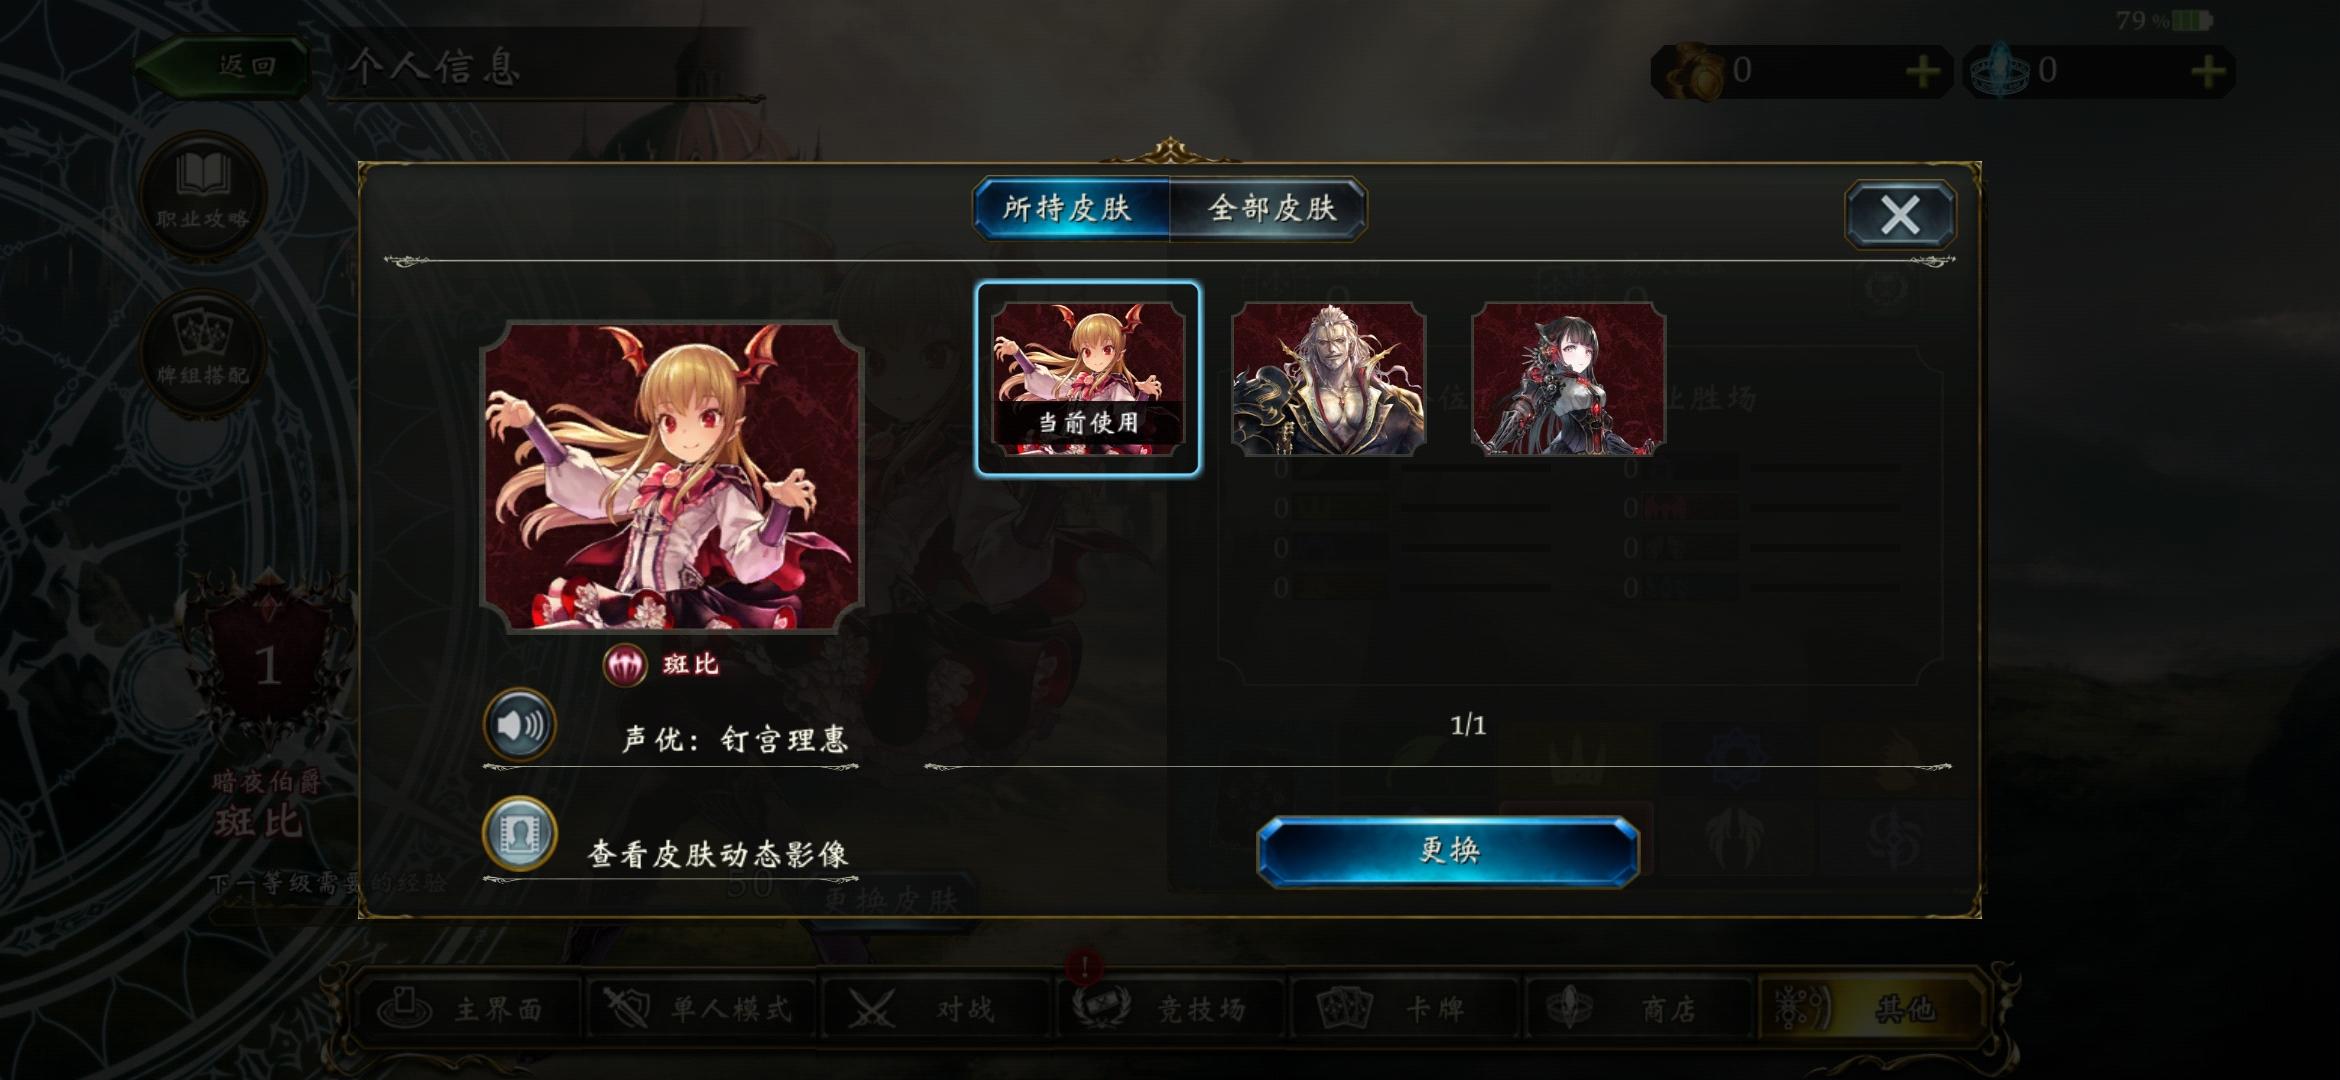Select the dark-haired girl skin
The height and width of the screenshot is (1080, 2340).
(1568, 379)
